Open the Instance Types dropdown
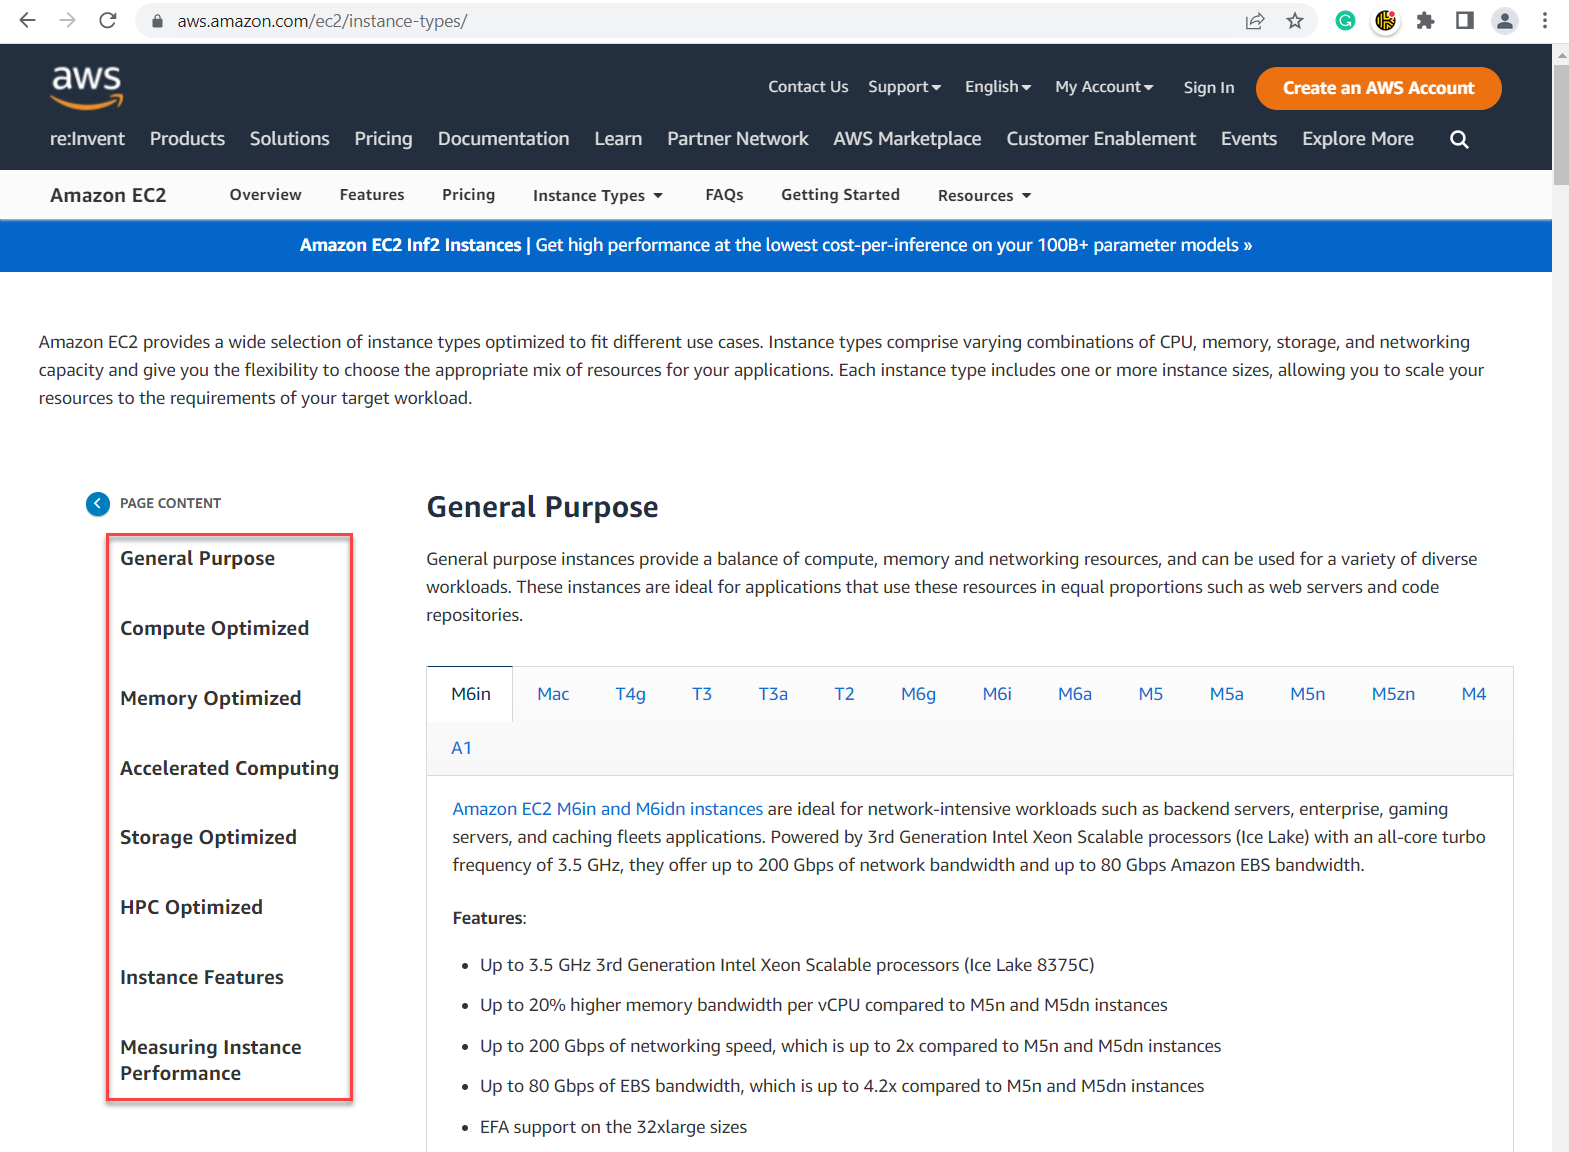 (x=598, y=195)
